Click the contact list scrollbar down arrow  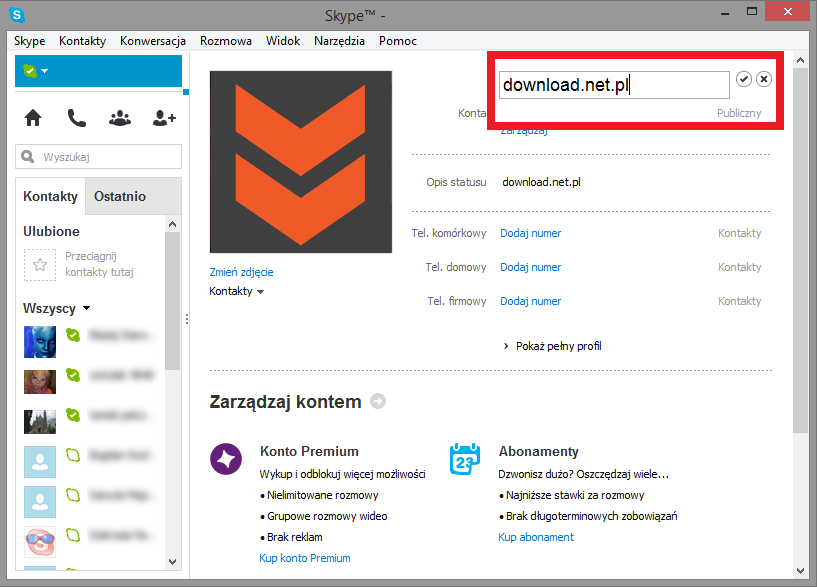[x=172, y=562]
